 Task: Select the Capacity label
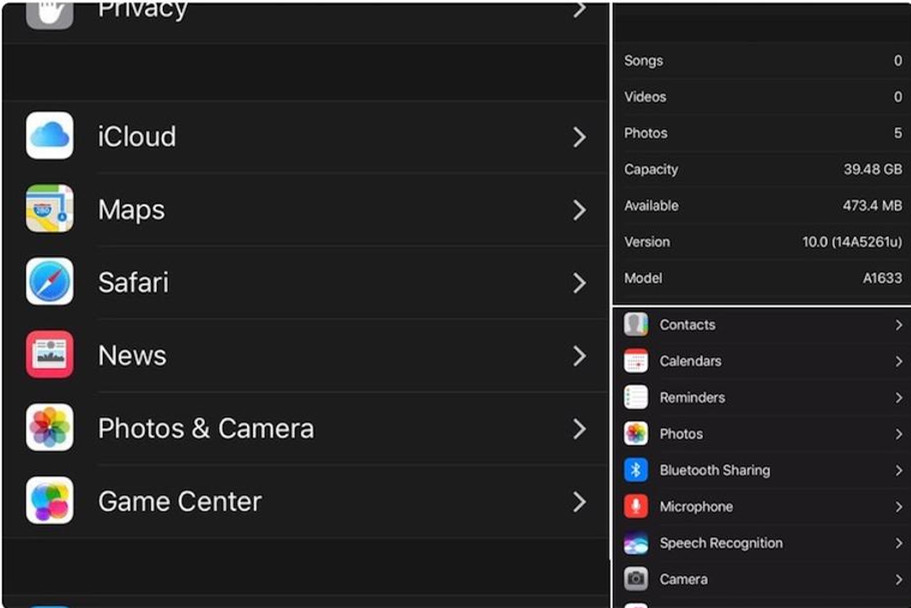click(651, 169)
